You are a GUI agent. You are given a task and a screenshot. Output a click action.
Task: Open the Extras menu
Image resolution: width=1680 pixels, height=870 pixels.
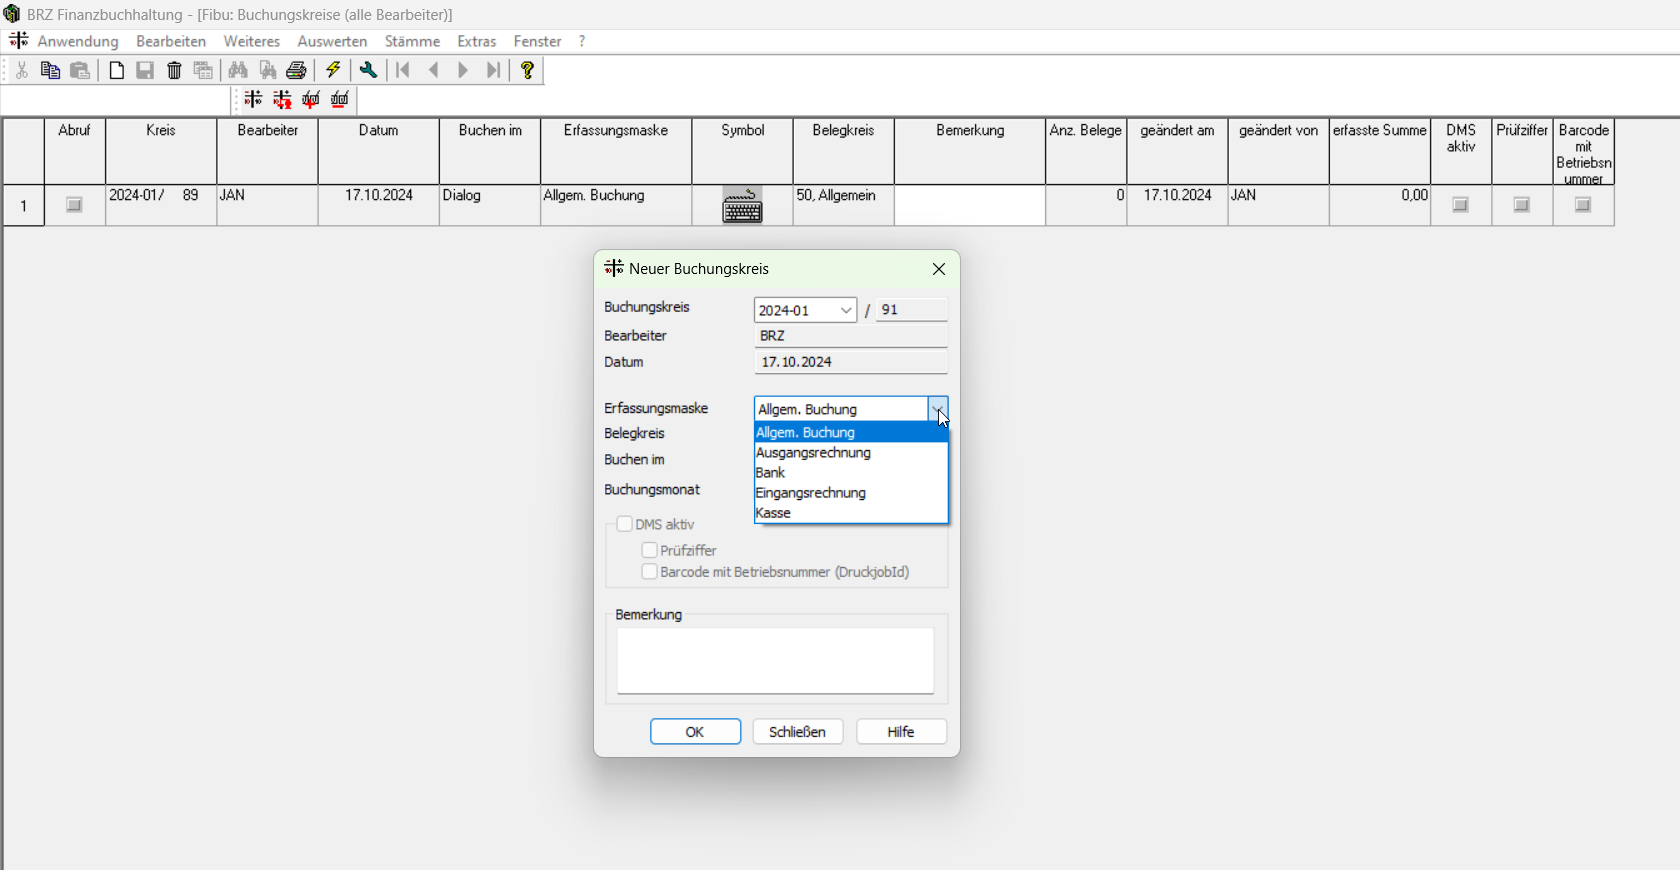477,42
